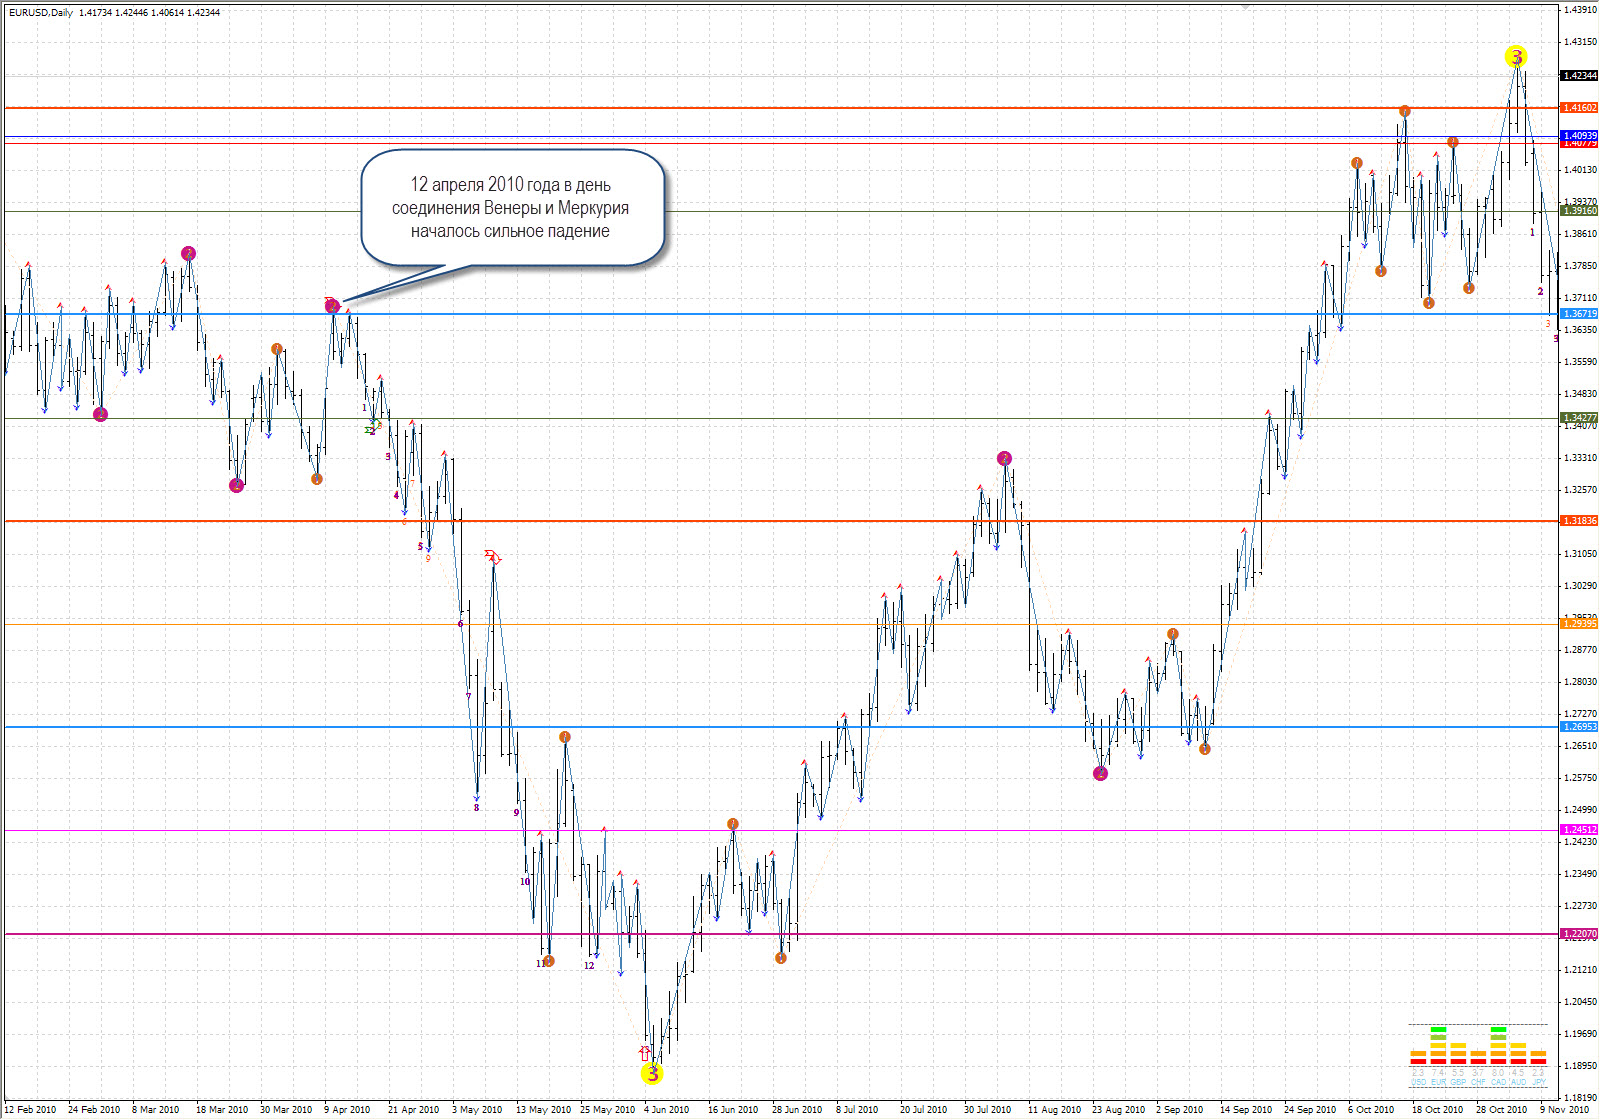Click the red up-arrow icon beside the June low
Viewport: 1600px width, 1120px height.
pos(644,1053)
